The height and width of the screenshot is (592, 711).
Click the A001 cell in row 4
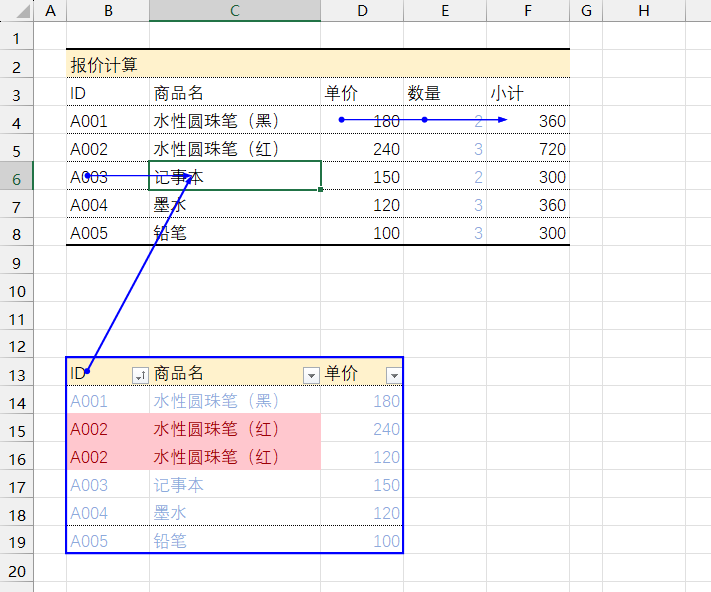click(x=107, y=121)
